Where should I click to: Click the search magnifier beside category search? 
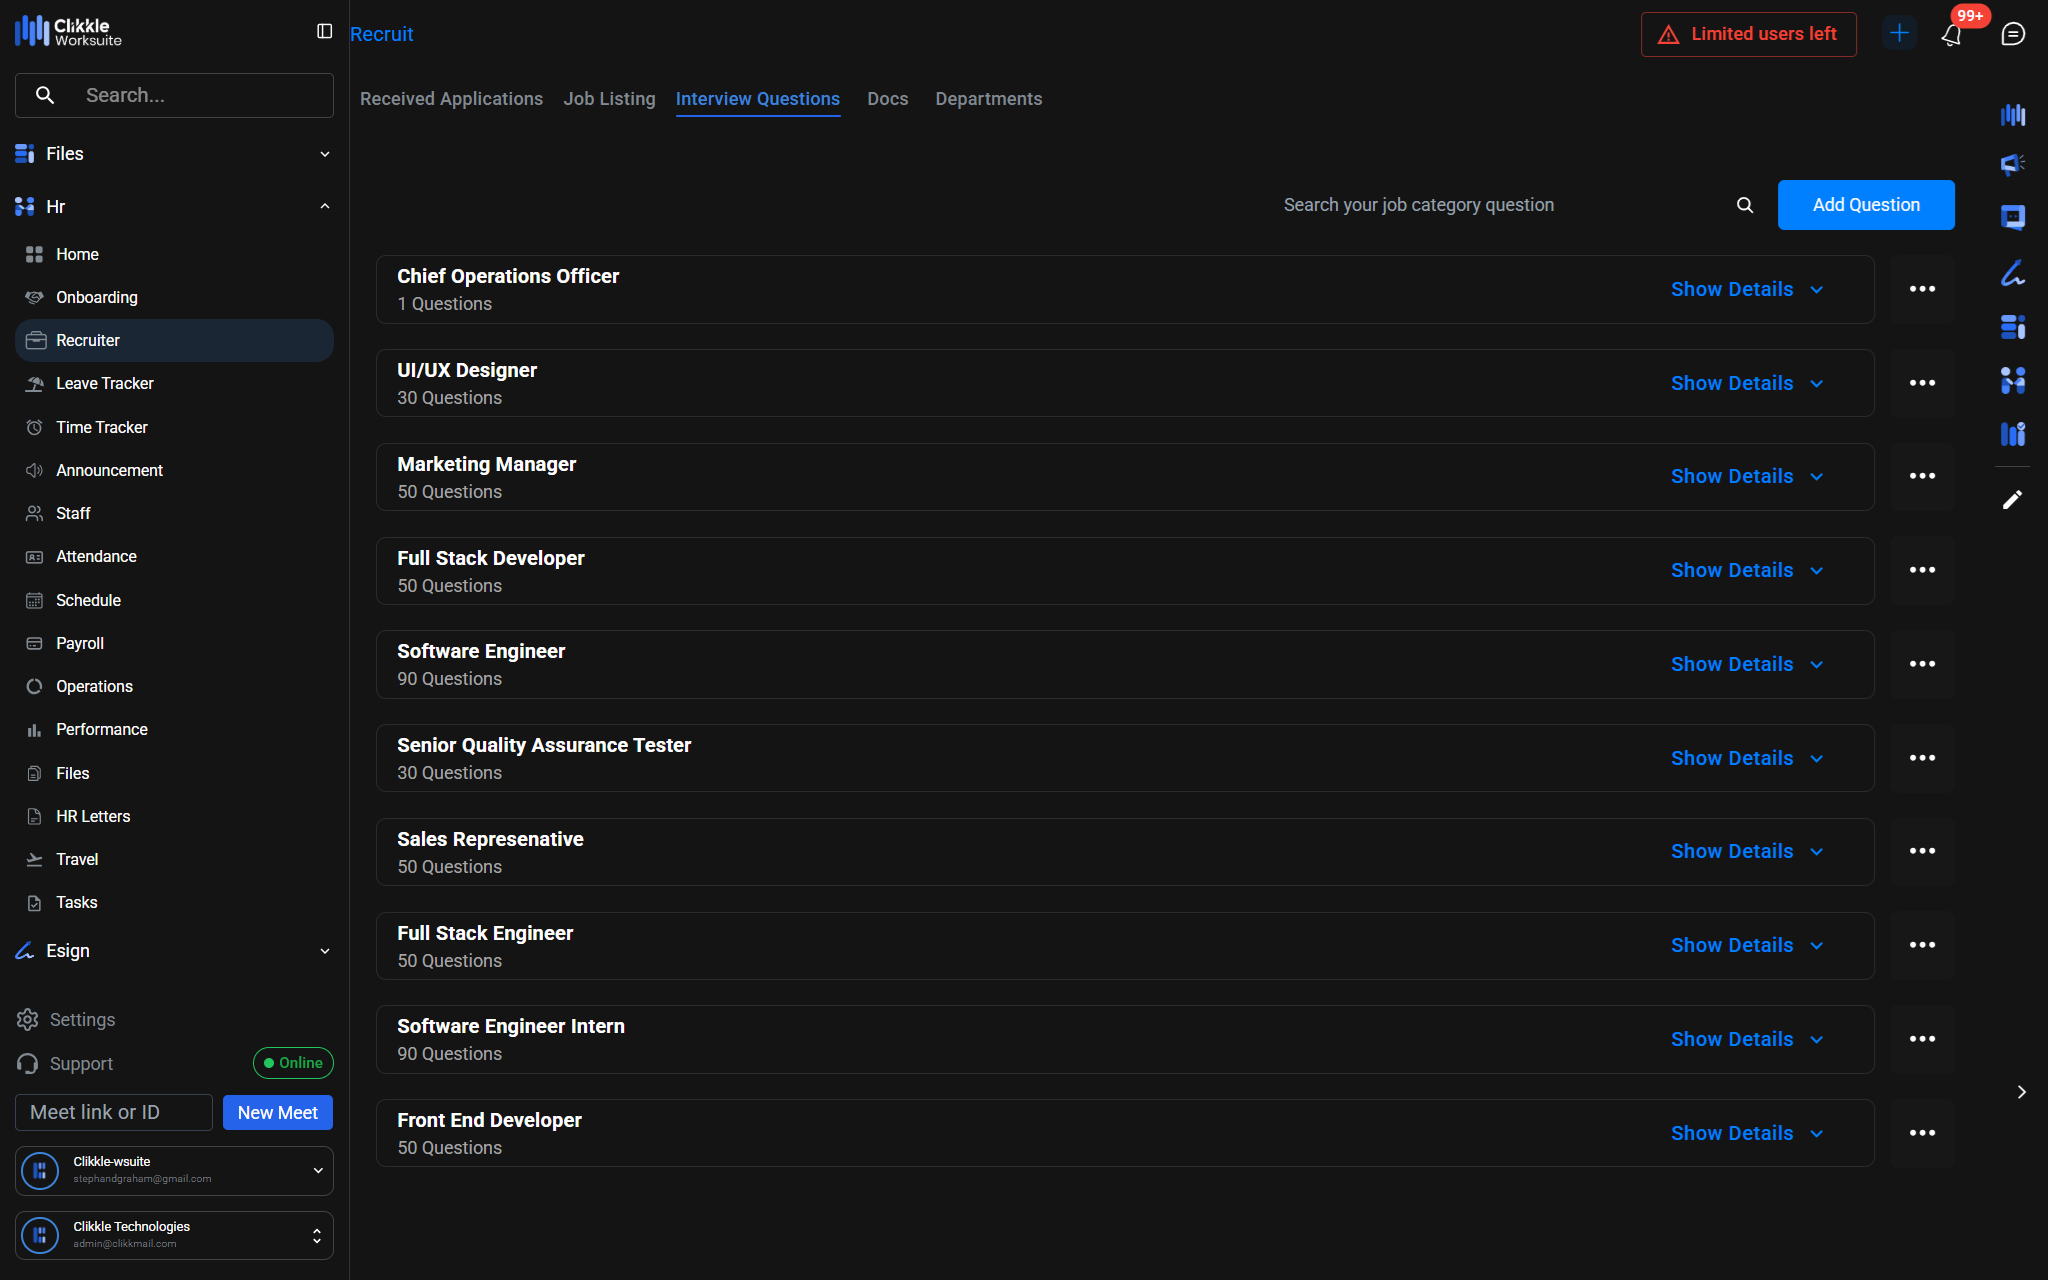1744,205
